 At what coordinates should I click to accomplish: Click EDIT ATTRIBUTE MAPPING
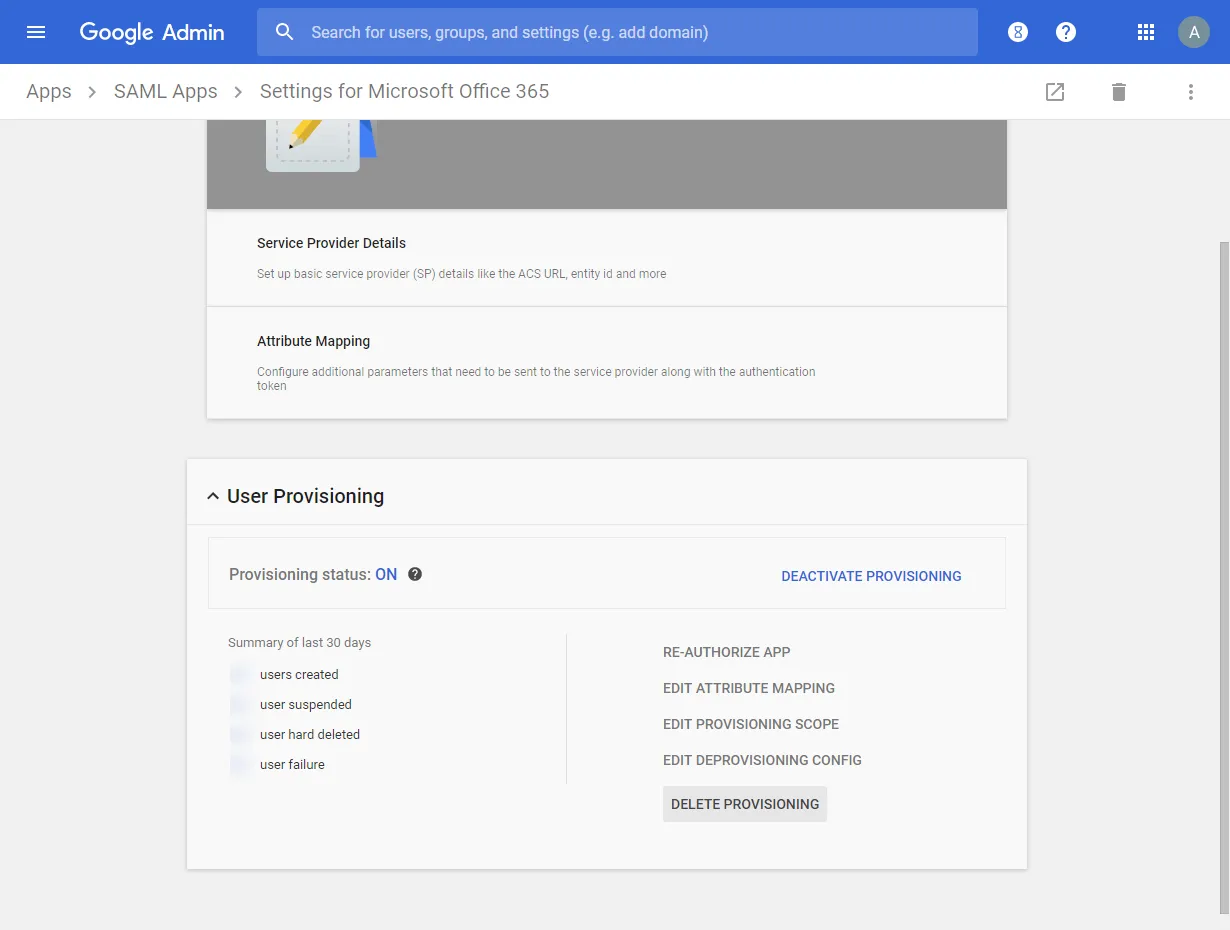749,688
